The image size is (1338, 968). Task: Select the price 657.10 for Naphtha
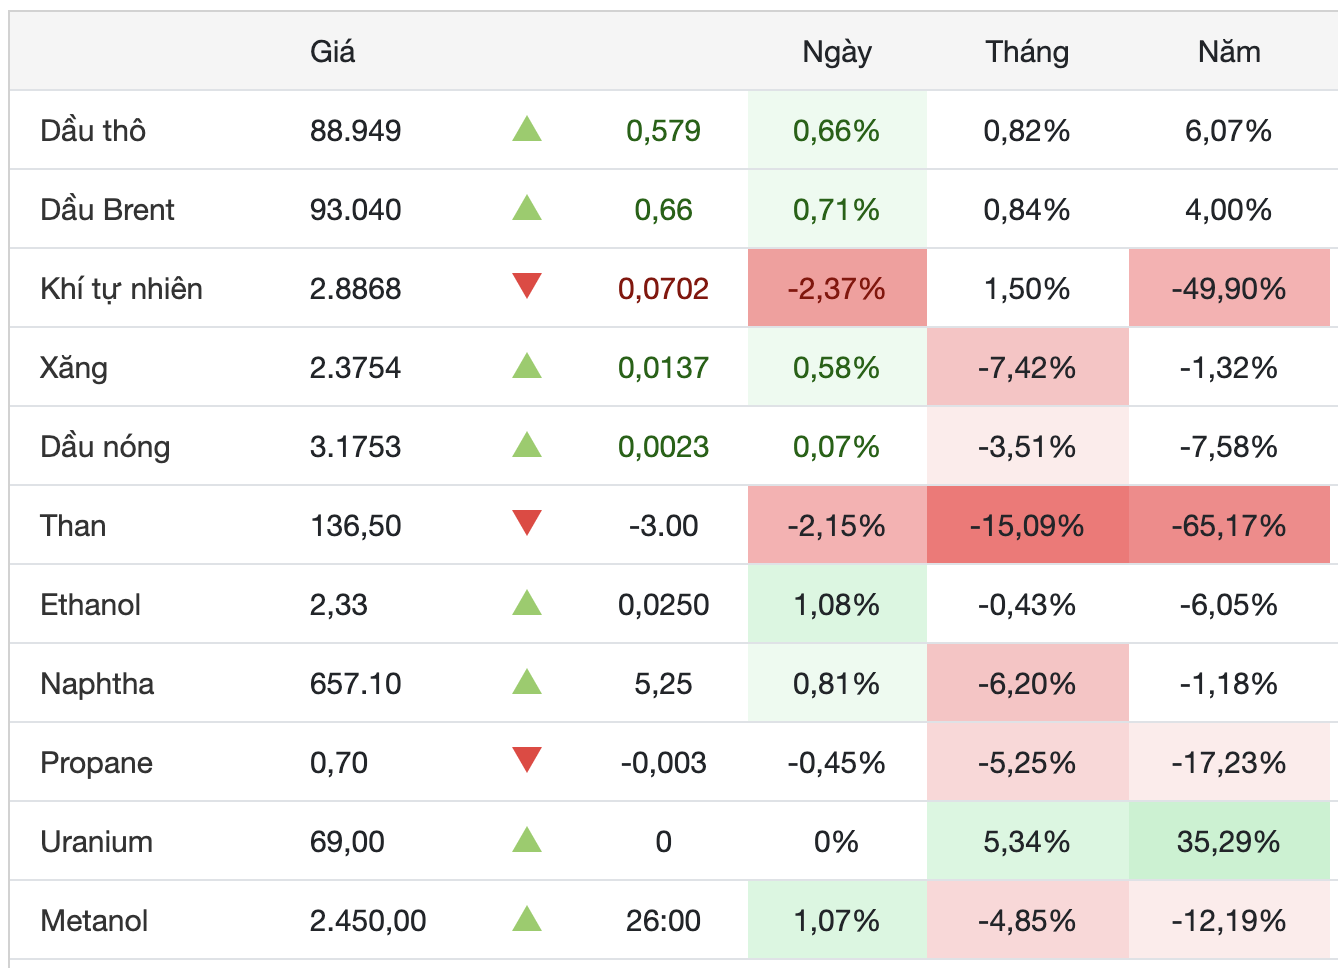click(x=355, y=684)
